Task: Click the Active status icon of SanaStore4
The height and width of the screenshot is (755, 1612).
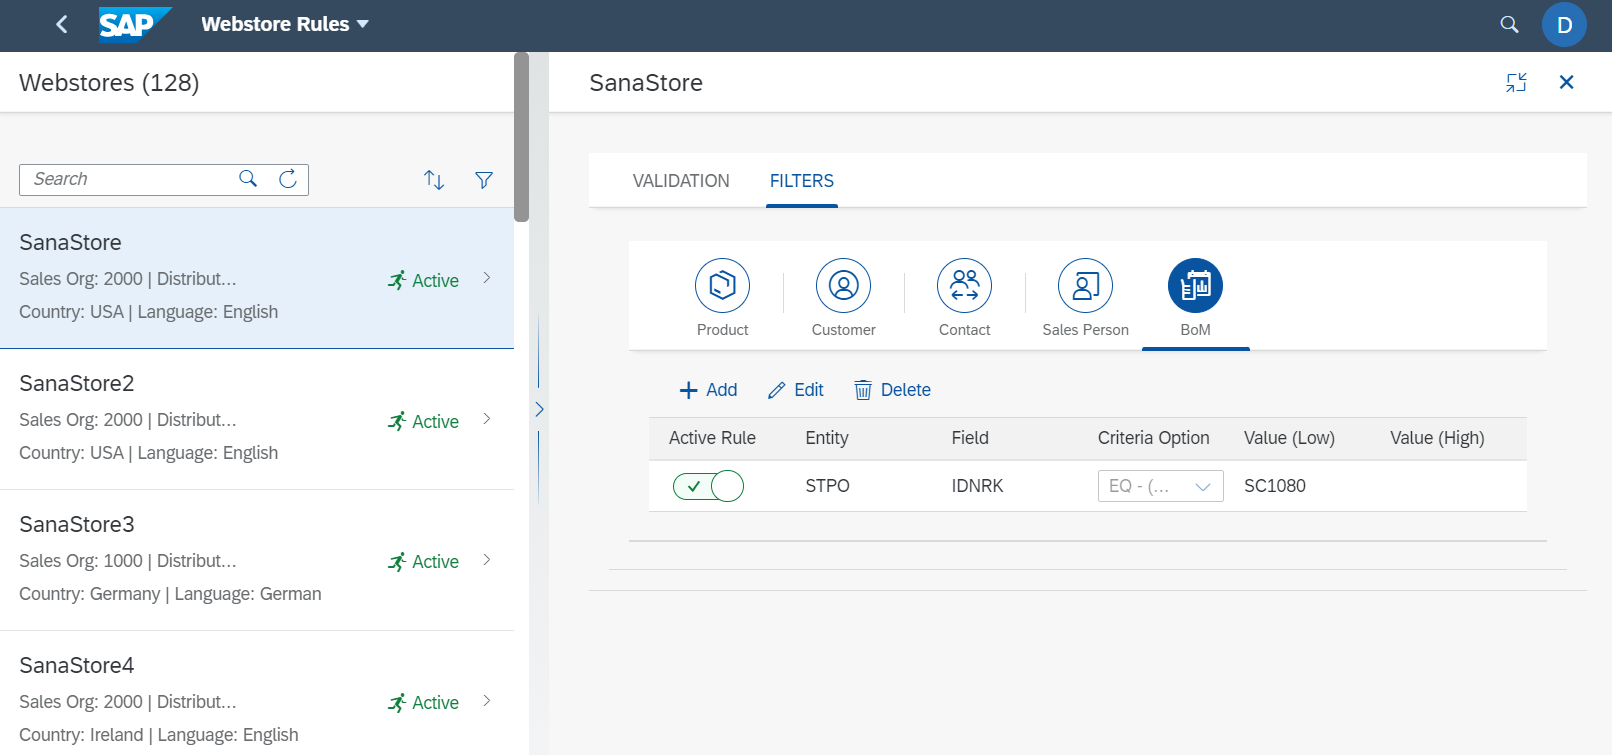Action: [397, 703]
